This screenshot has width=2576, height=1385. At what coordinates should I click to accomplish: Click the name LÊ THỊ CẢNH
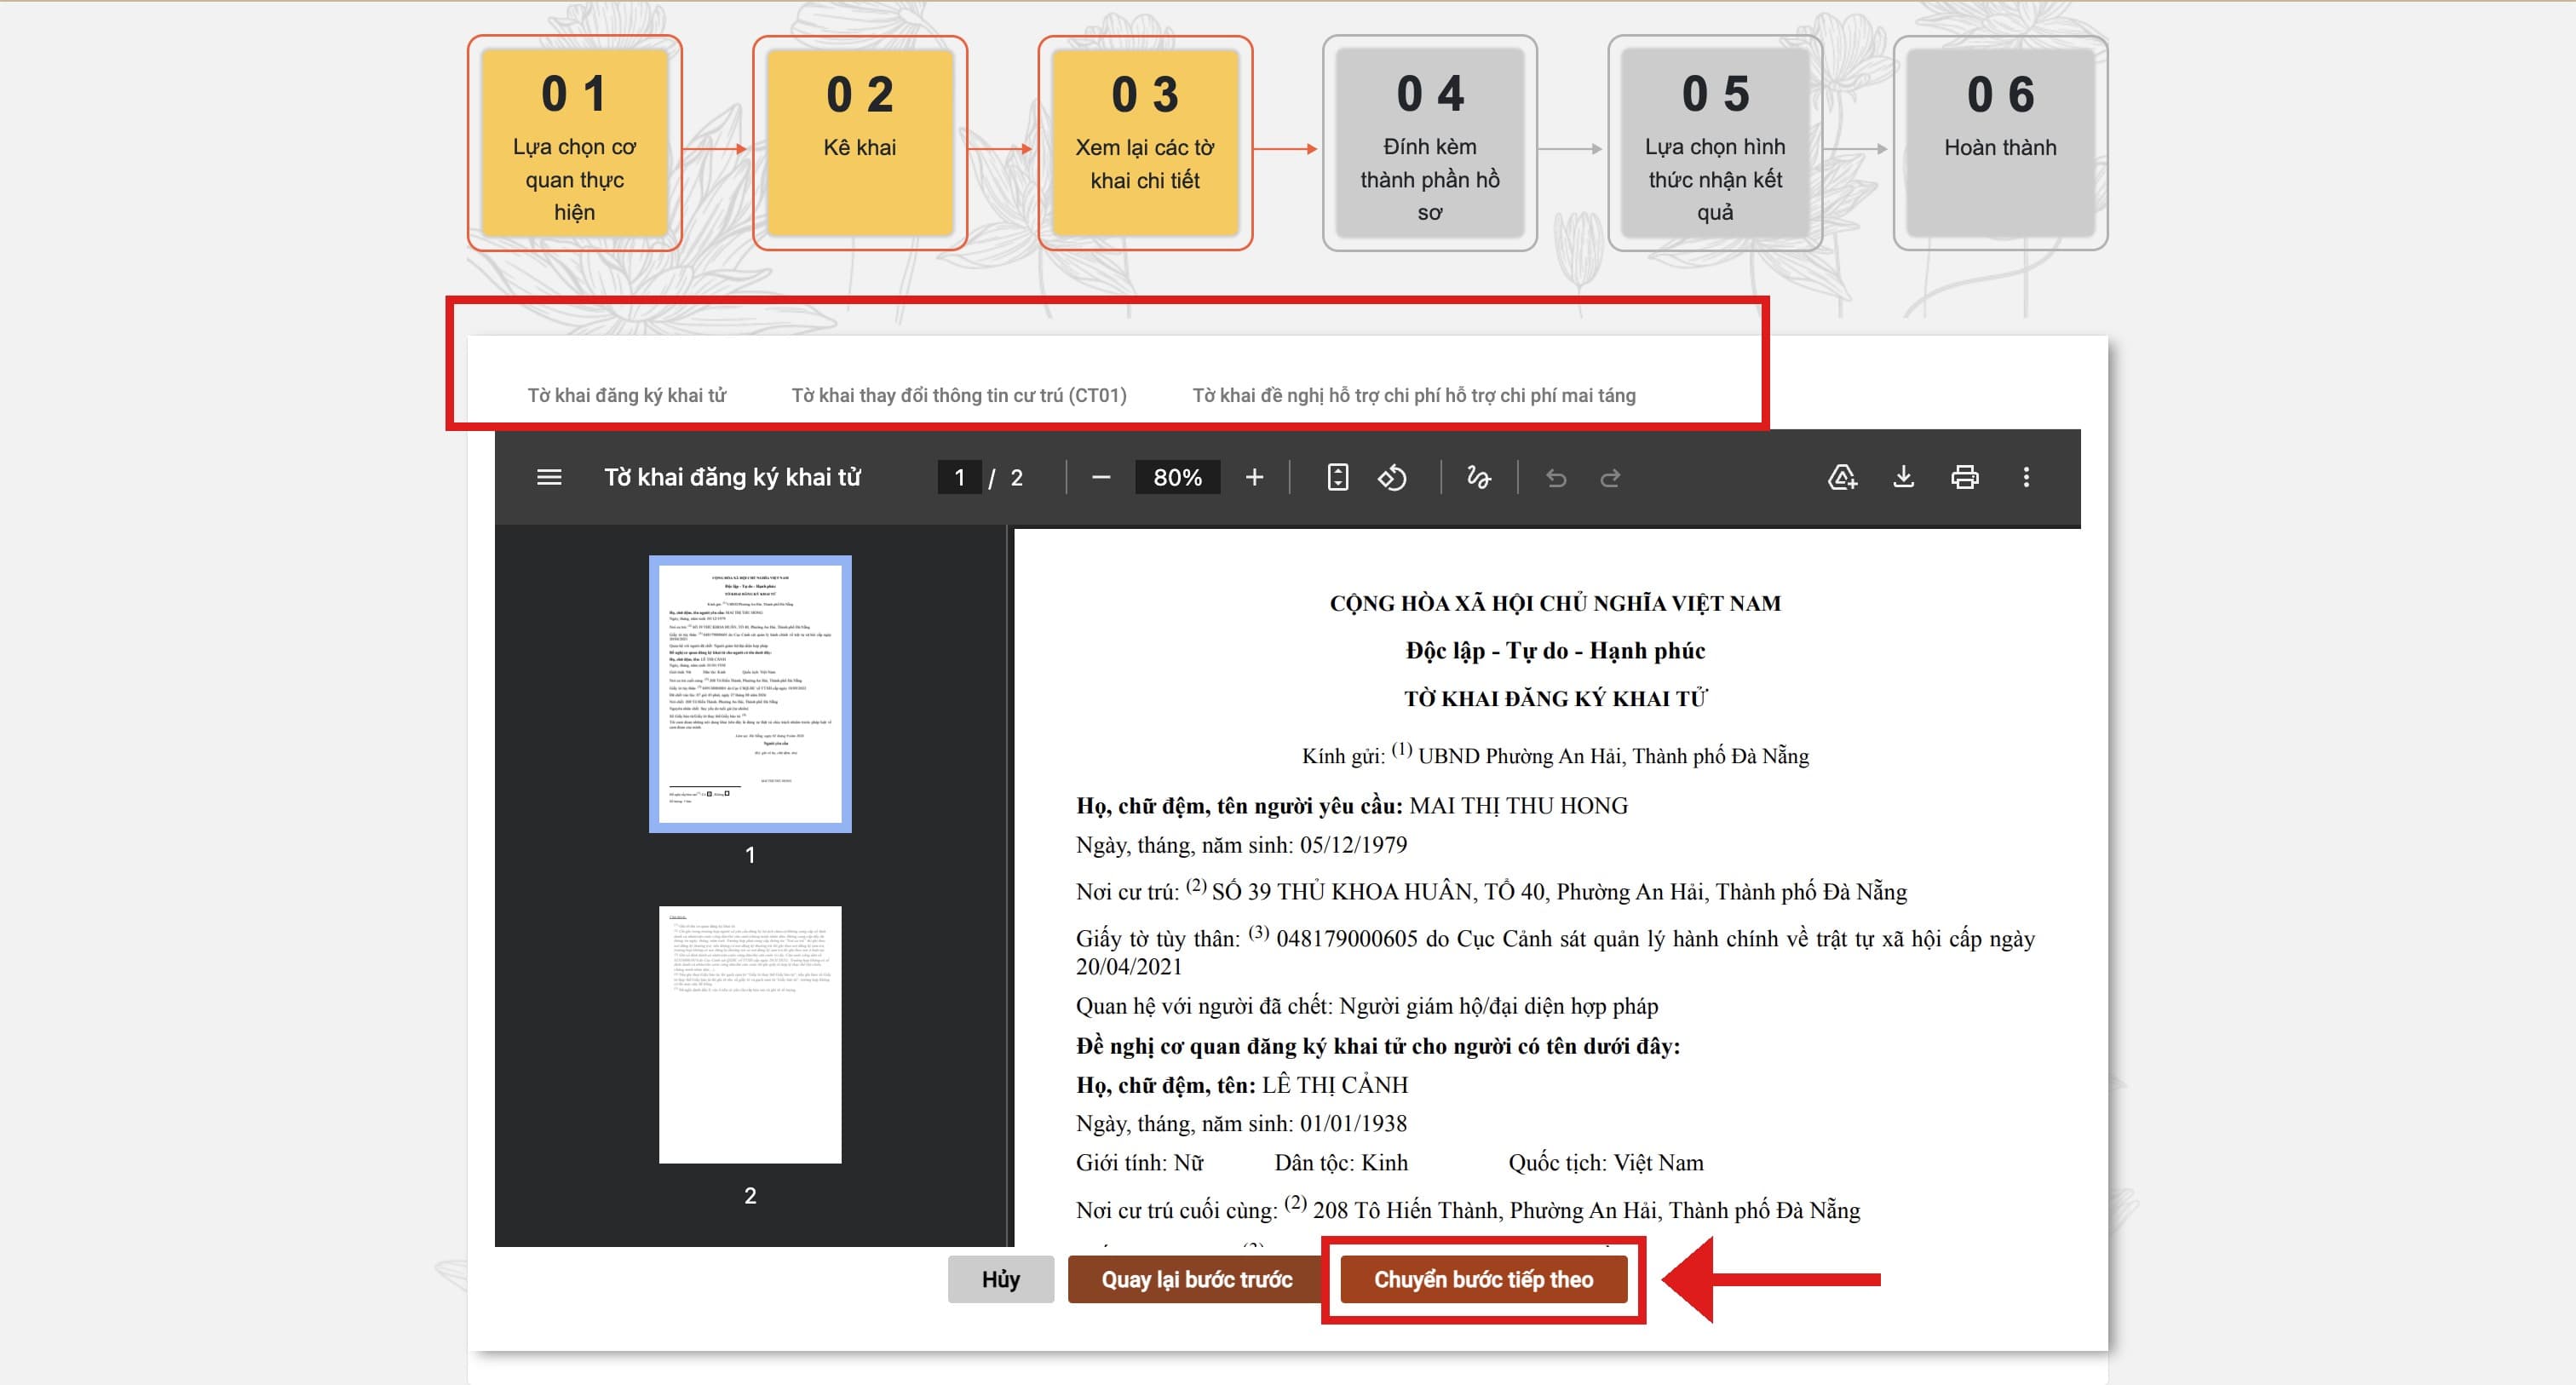pyautogui.click(x=1334, y=1085)
